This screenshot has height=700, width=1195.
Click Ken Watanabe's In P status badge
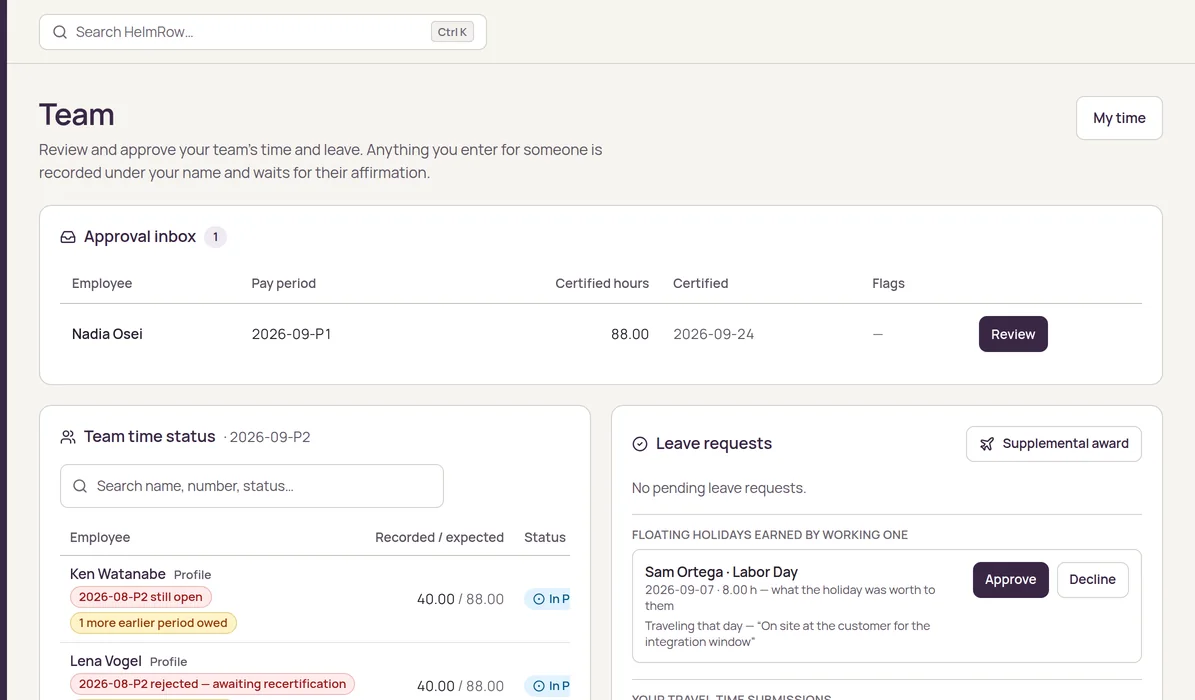click(547, 599)
